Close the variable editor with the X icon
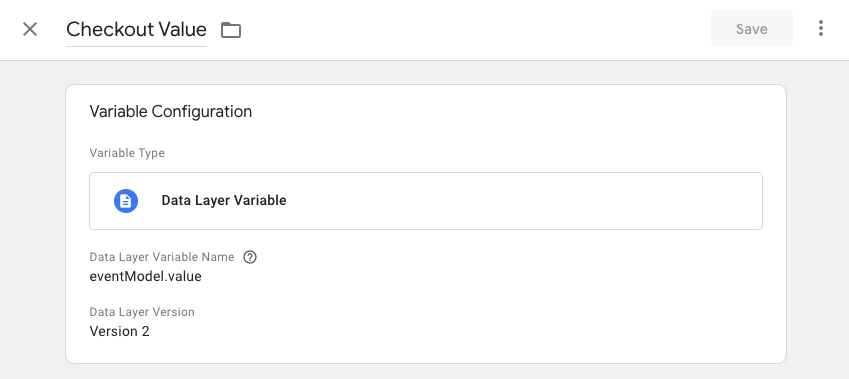 (30, 29)
